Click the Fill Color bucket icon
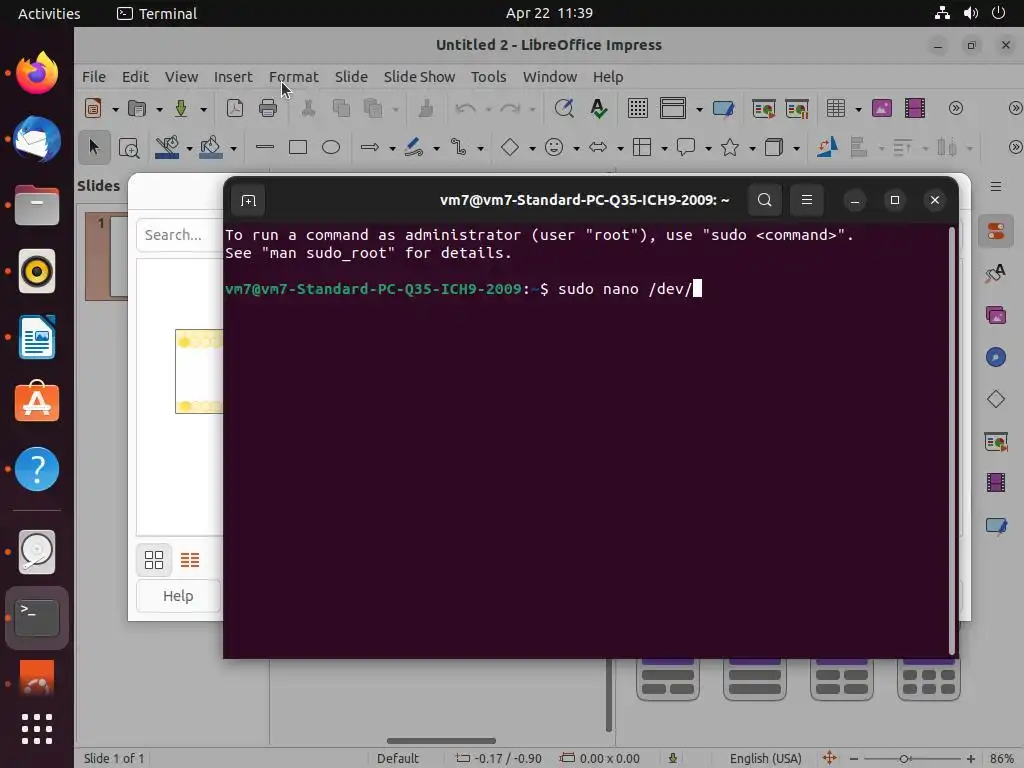Screen dimensions: 1024x768 click(210, 148)
